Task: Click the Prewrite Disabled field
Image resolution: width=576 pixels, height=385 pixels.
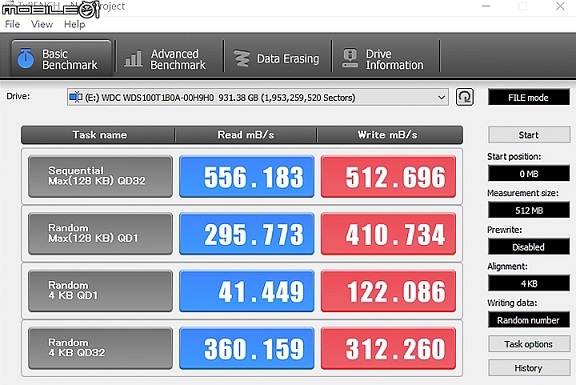Action: (529, 247)
